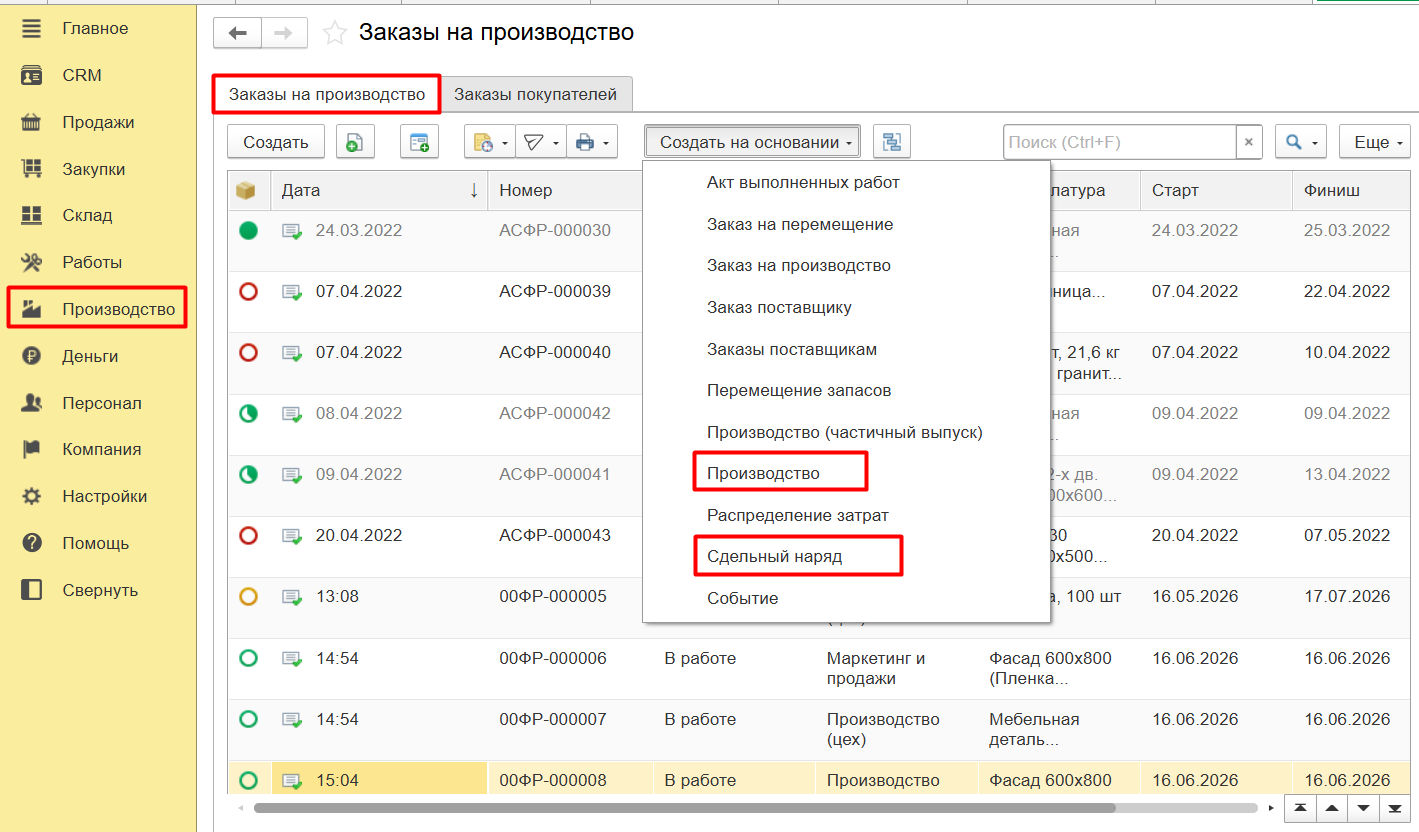Choose Заказ на перемещение menu item

(x=800, y=224)
